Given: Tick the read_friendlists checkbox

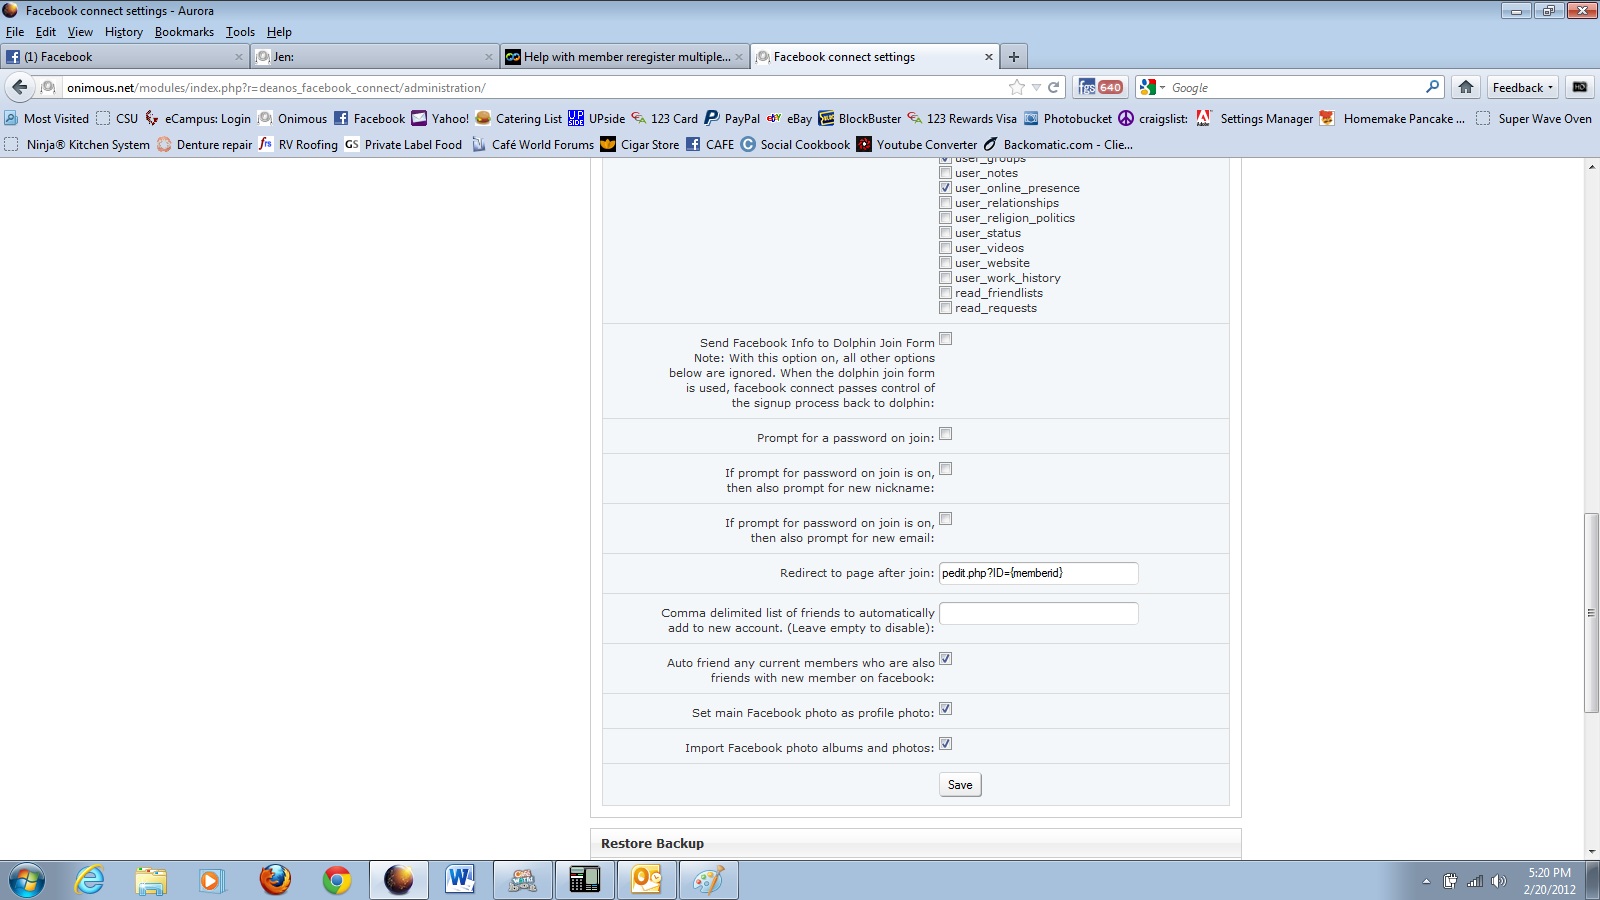Looking at the screenshot, I should coord(945,293).
